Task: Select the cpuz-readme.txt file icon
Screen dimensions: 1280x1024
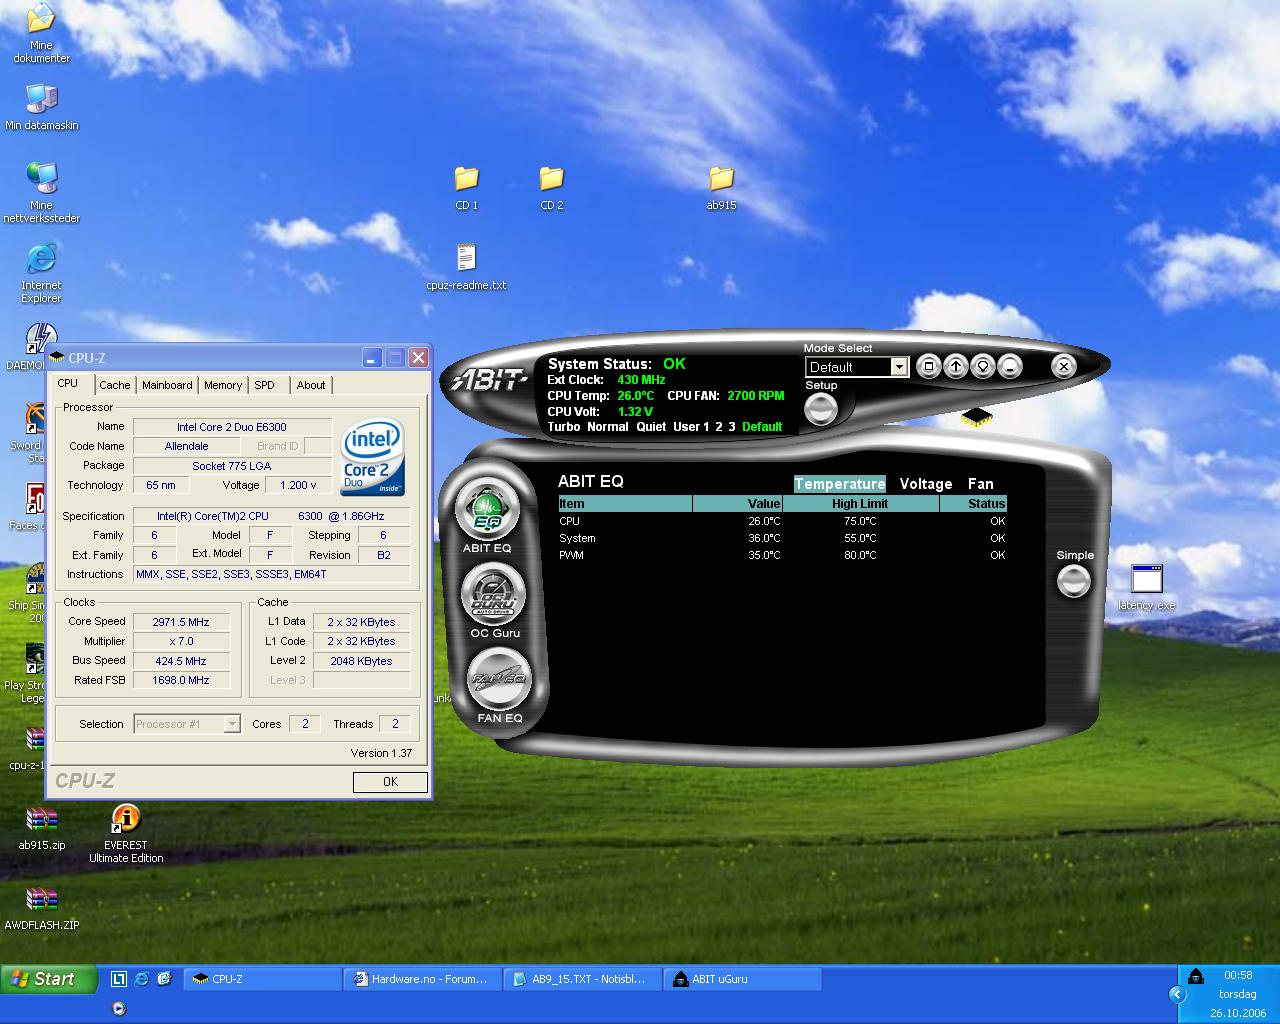Action: click(466, 266)
